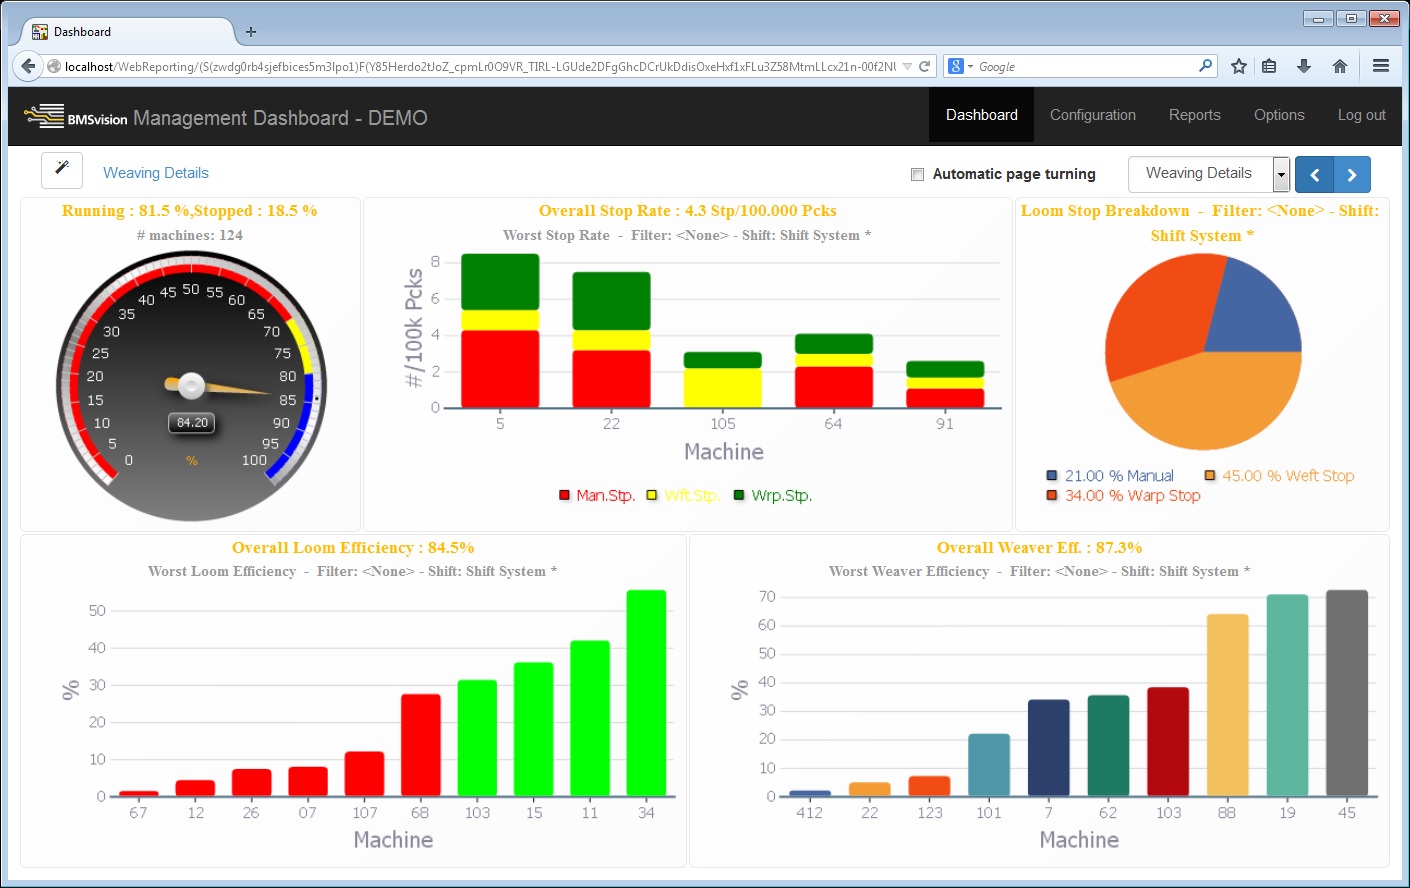The width and height of the screenshot is (1410, 888).
Task: Open URL history dropdown arrow
Action: [x=907, y=66]
